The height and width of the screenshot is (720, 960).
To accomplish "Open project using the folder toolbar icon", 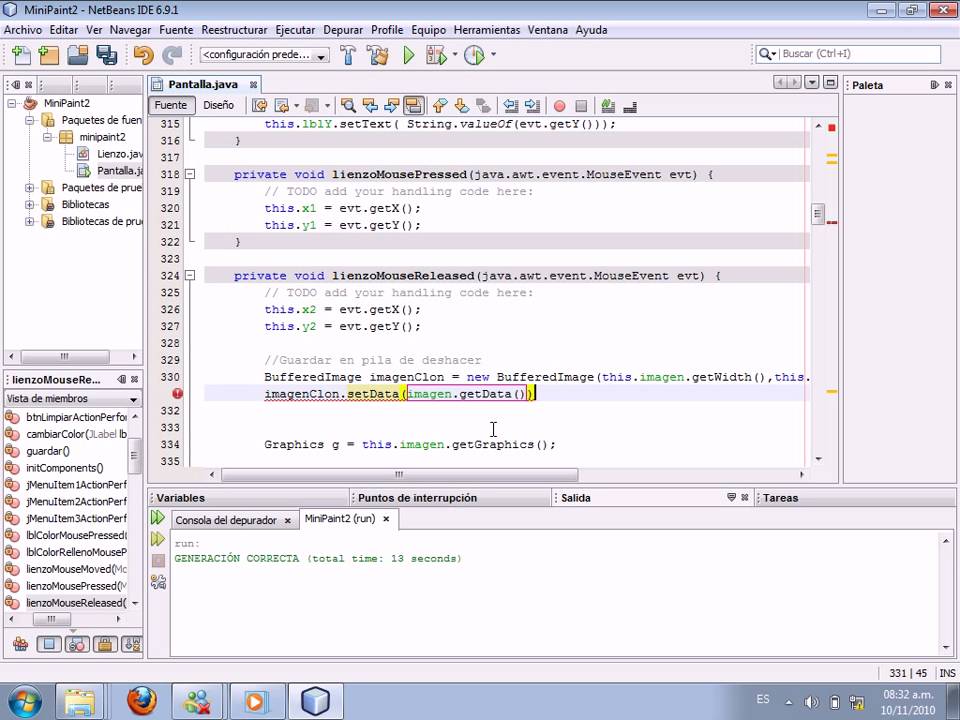I will click(x=78, y=55).
